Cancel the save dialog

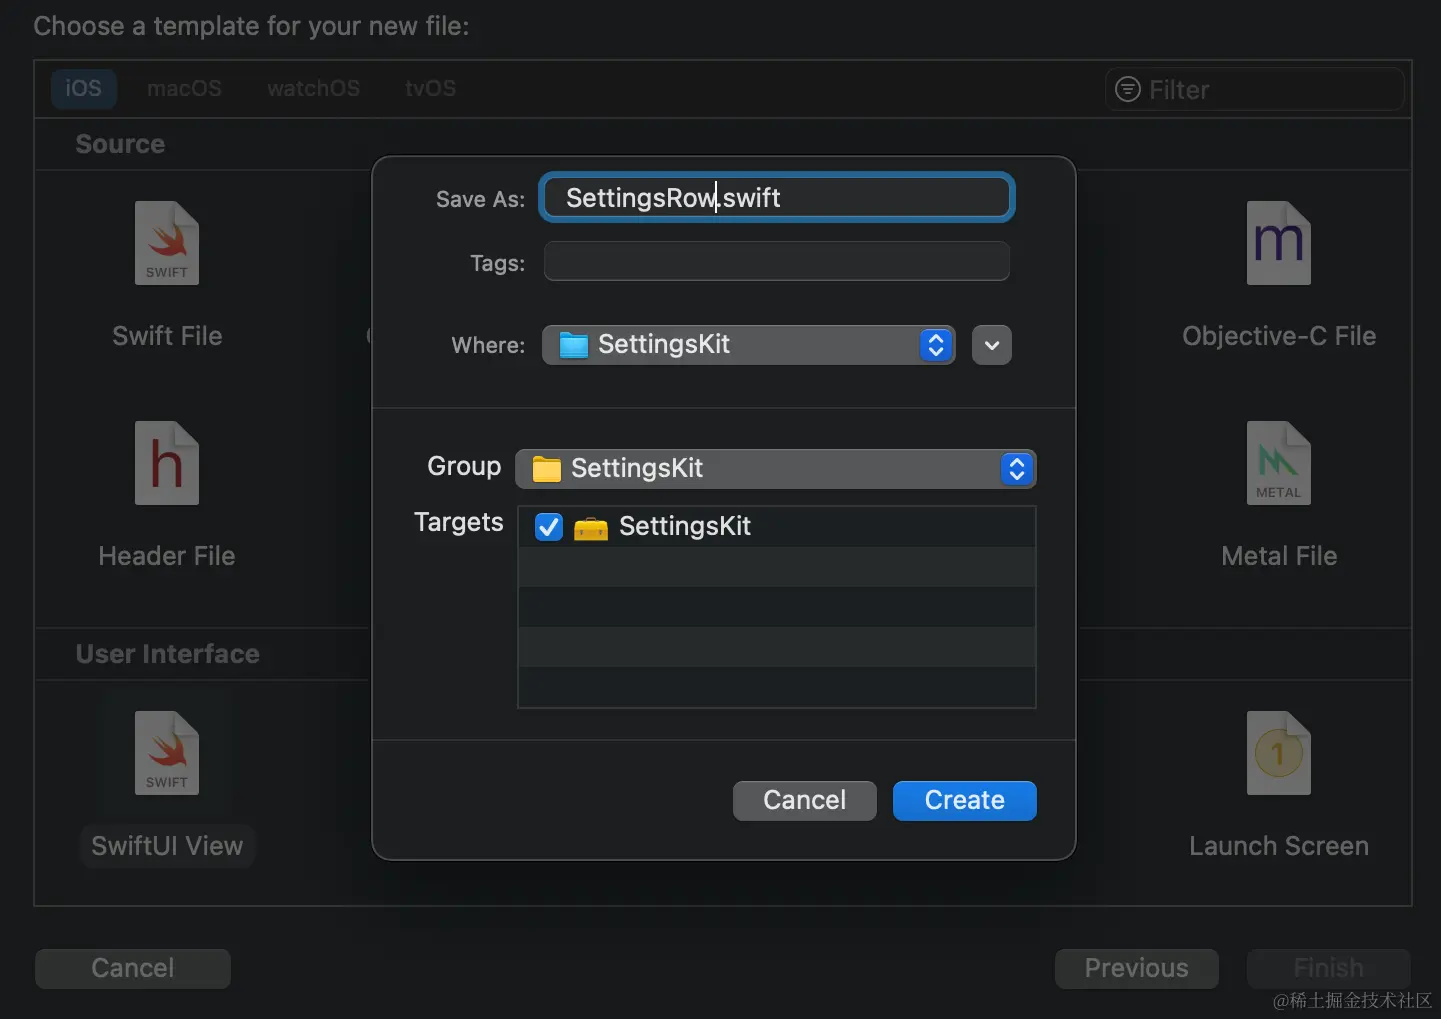click(x=804, y=800)
